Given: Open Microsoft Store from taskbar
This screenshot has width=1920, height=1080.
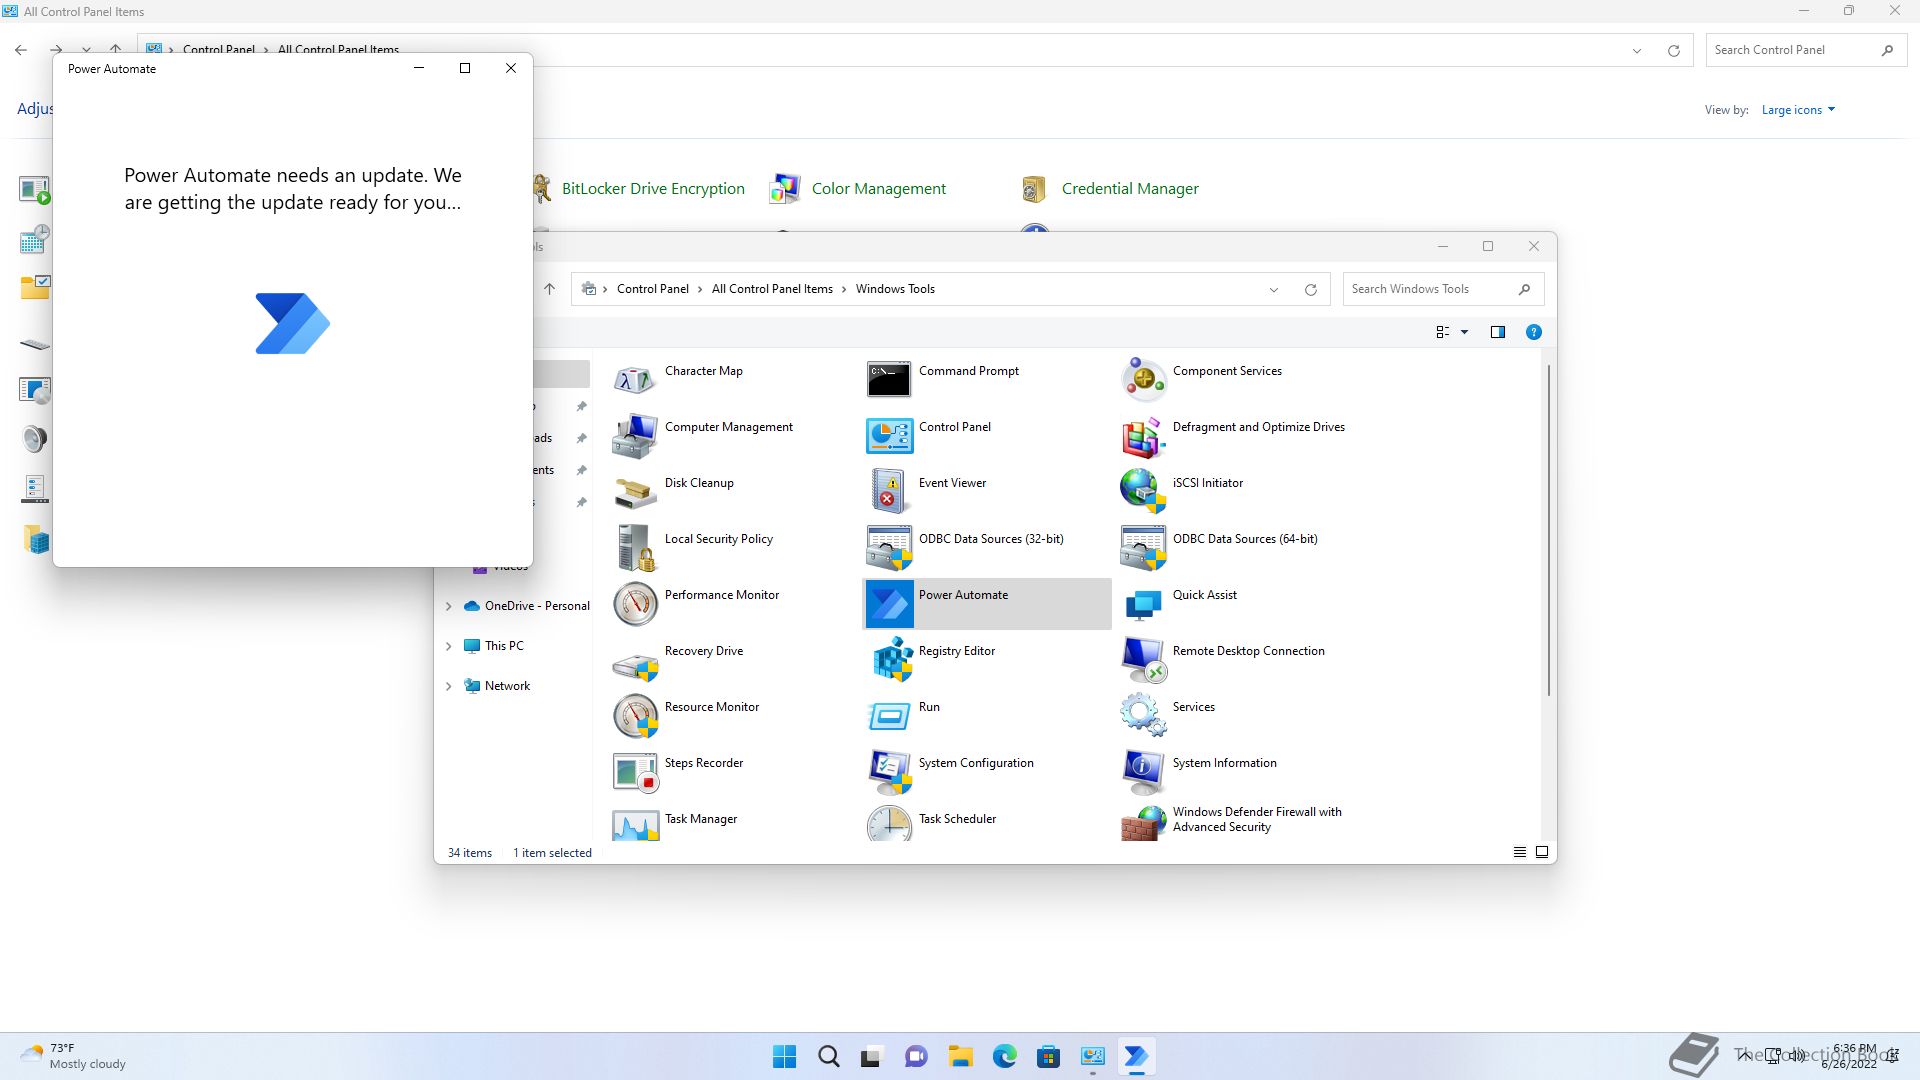Looking at the screenshot, I should pyautogui.click(x=1048, y=1056).
